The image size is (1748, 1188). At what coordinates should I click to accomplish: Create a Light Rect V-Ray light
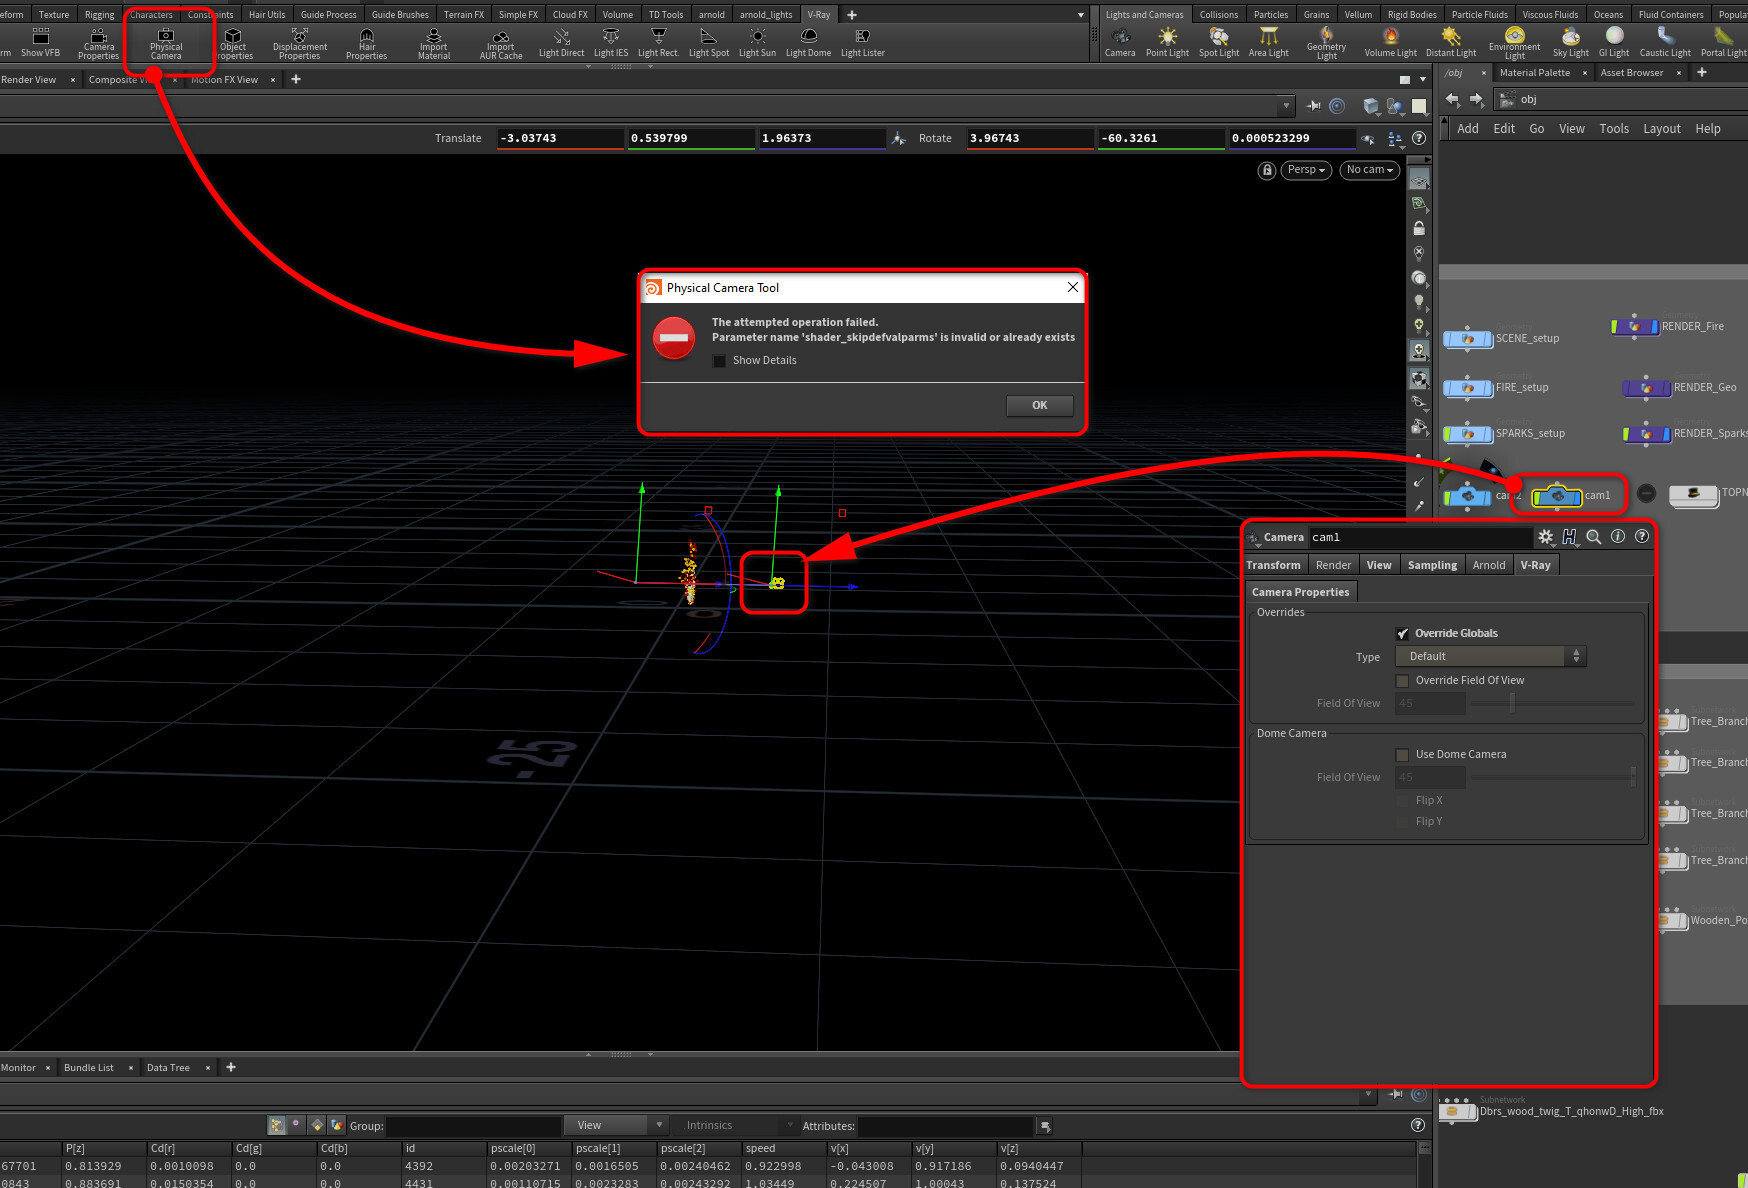click(658, 43)
